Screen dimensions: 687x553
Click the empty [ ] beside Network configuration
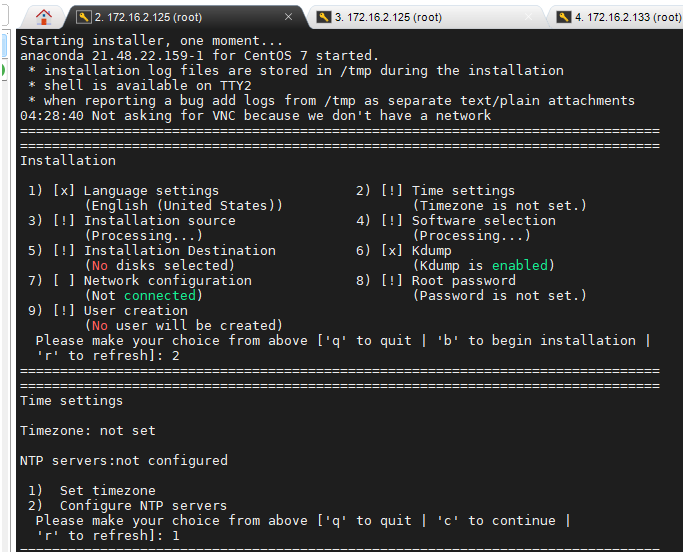(x=64, y=281)
